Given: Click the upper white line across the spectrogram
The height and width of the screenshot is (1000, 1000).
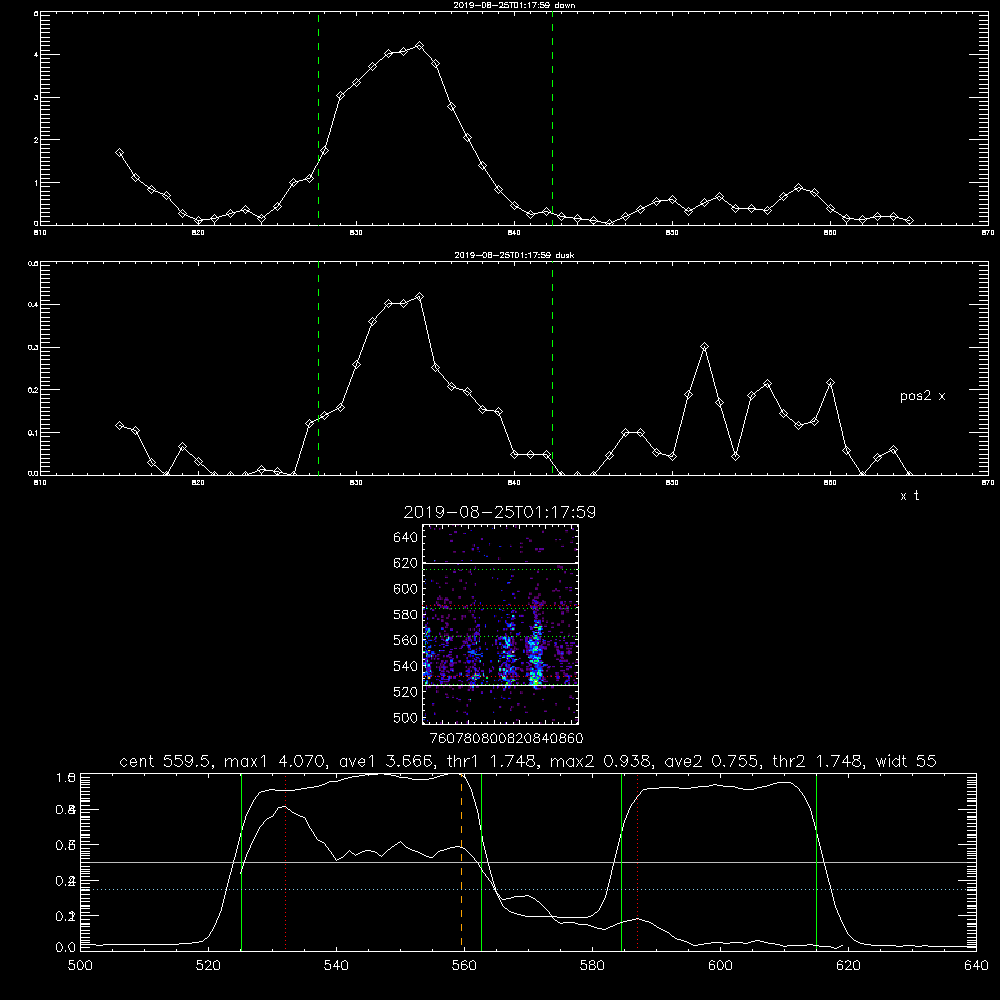Looking at the screenshot, I should (x=501, y=563).
